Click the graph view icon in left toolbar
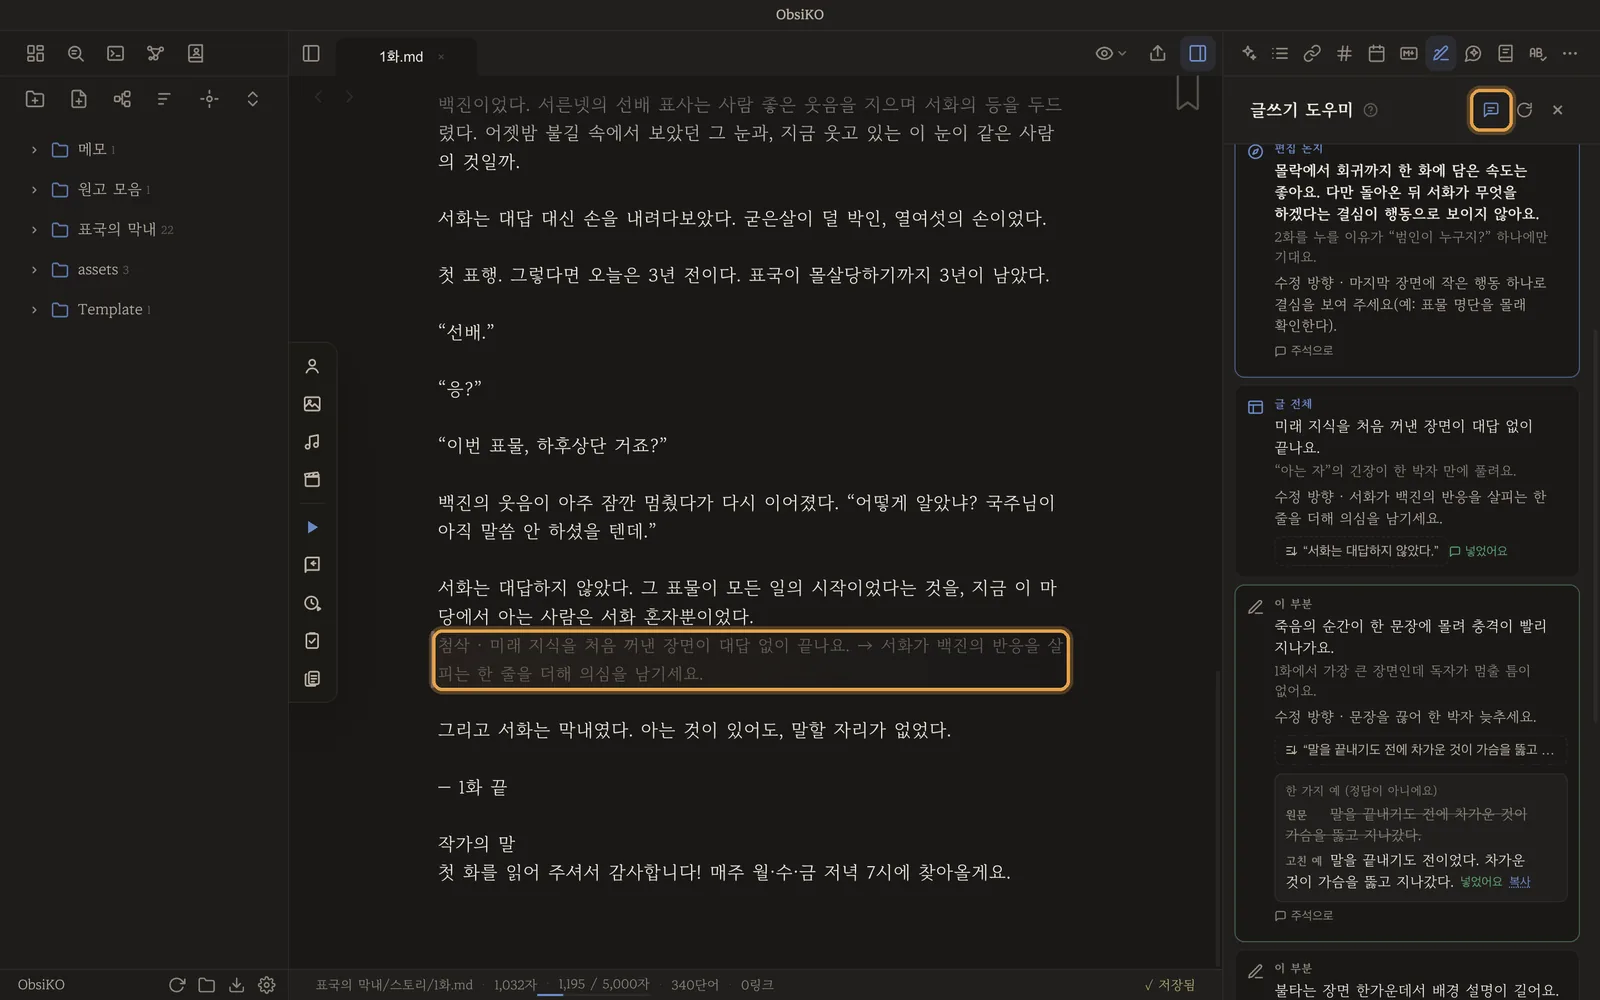This screenshot has width=1600, height=1000. click(155, 54)
